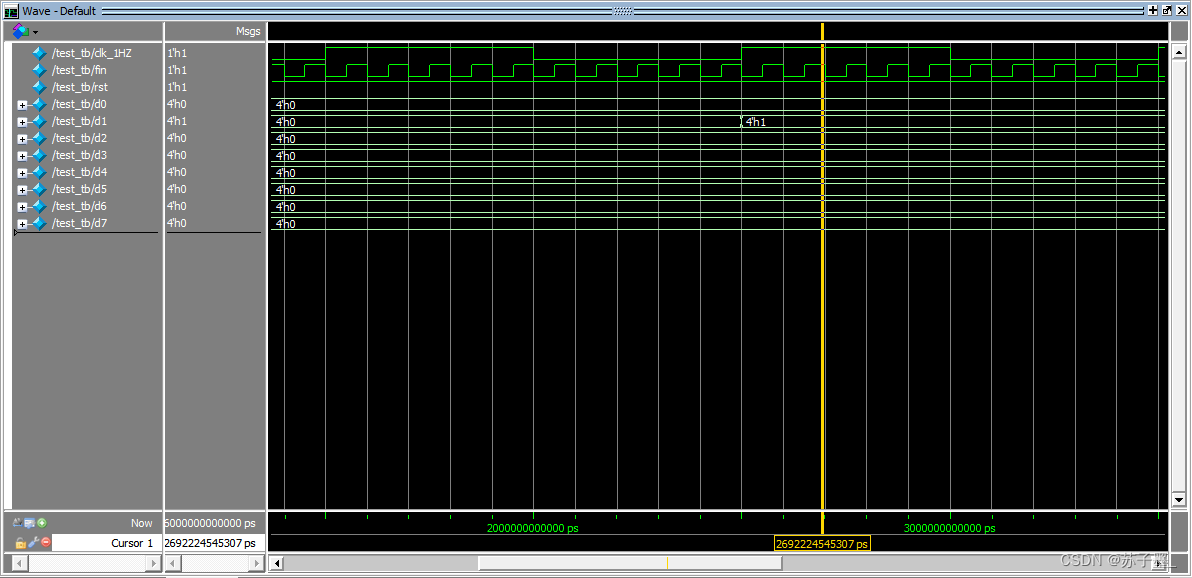Image resolution: width=1192 pixels, height=578 pixels.
Task: Click the green insert cursor icon
Action: pos(42,522)
